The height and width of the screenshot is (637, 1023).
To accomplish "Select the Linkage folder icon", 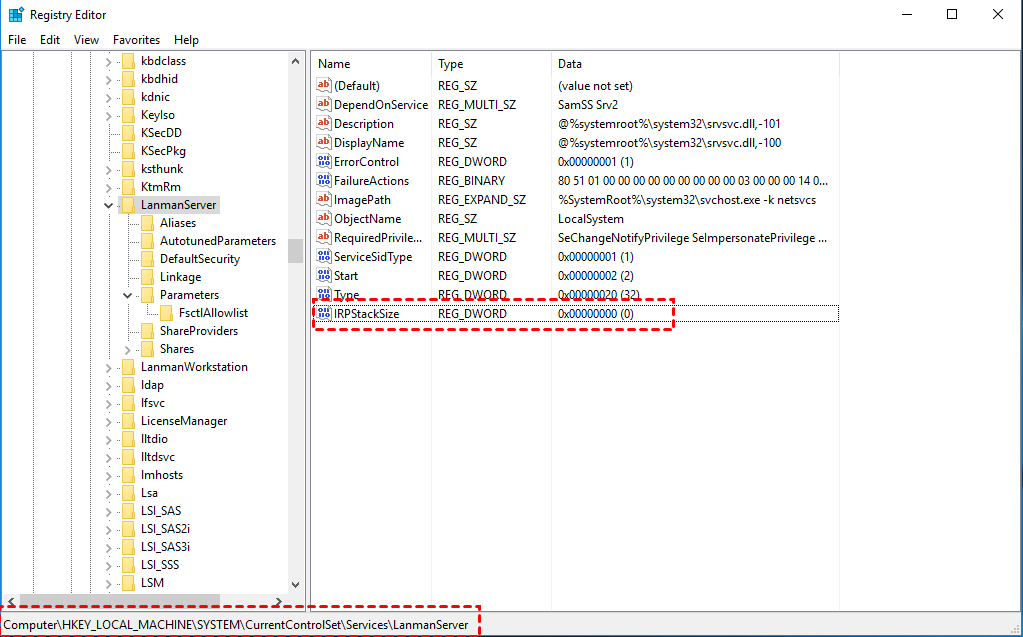I will (147, 277).
